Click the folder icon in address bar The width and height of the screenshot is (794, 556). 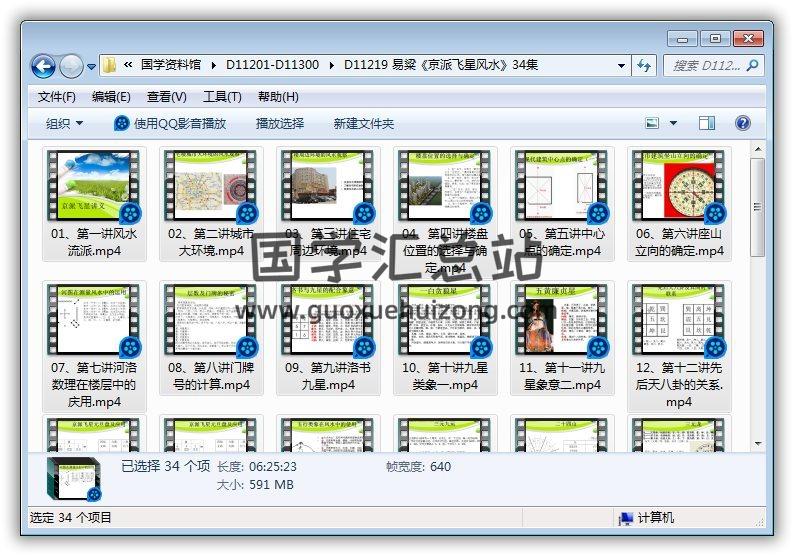(109, 65)
